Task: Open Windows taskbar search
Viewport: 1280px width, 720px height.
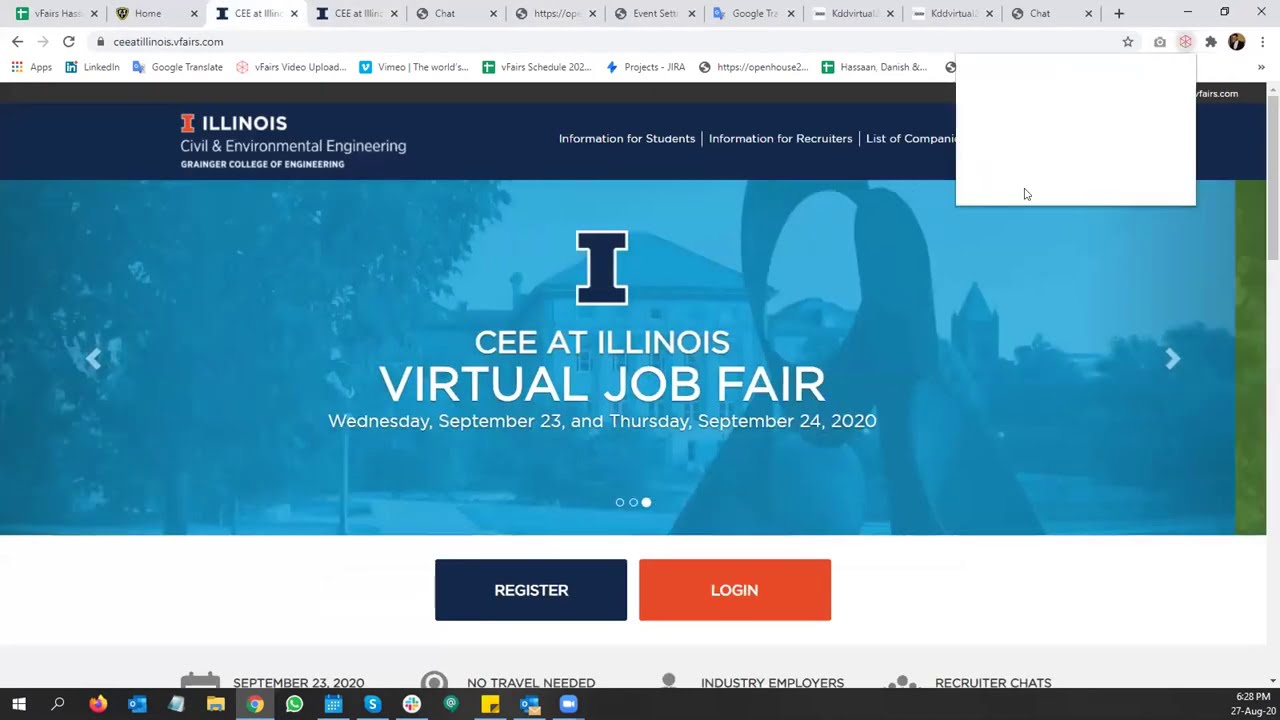Action: point(58,704)
